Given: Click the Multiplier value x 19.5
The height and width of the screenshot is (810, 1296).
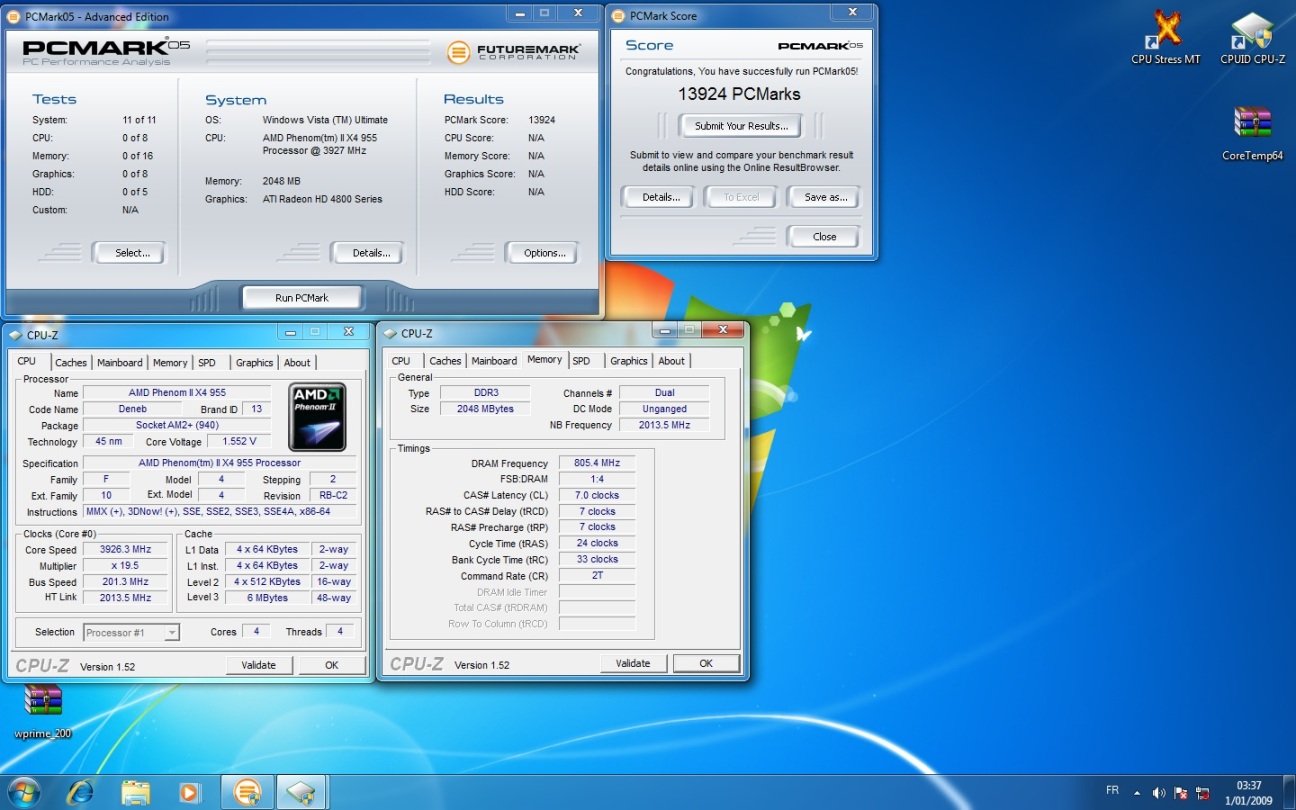Looking at the screenshot, I should pyautogui.click(x=124, y=566).
